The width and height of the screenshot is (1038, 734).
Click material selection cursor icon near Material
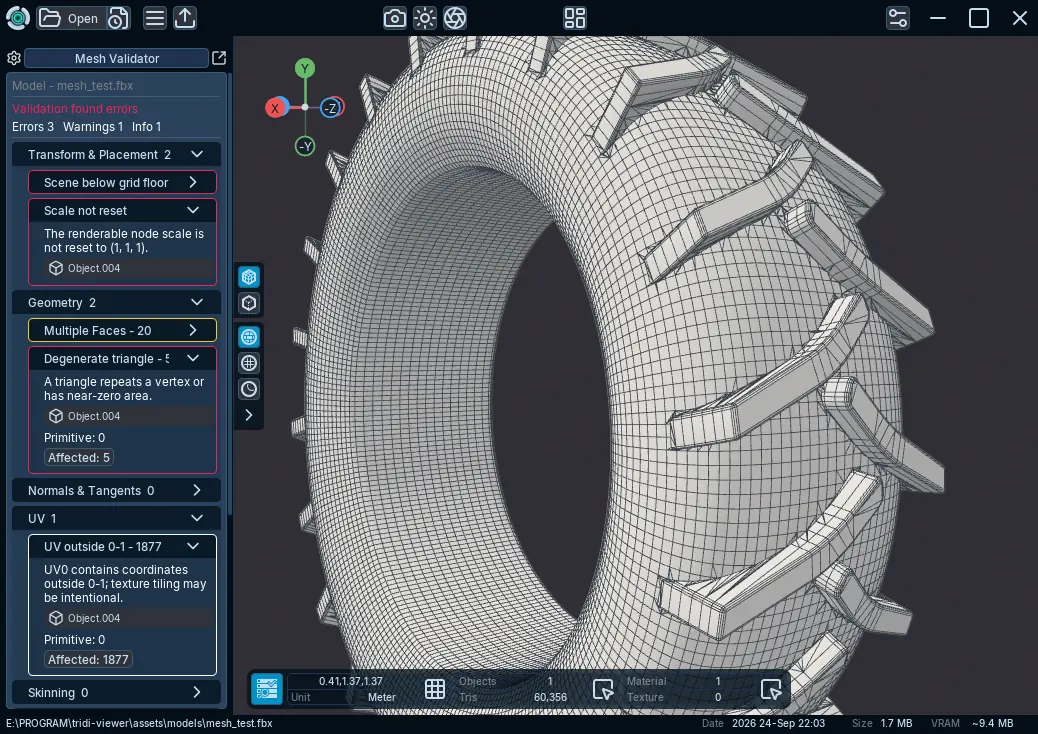(x=771, y=688)
